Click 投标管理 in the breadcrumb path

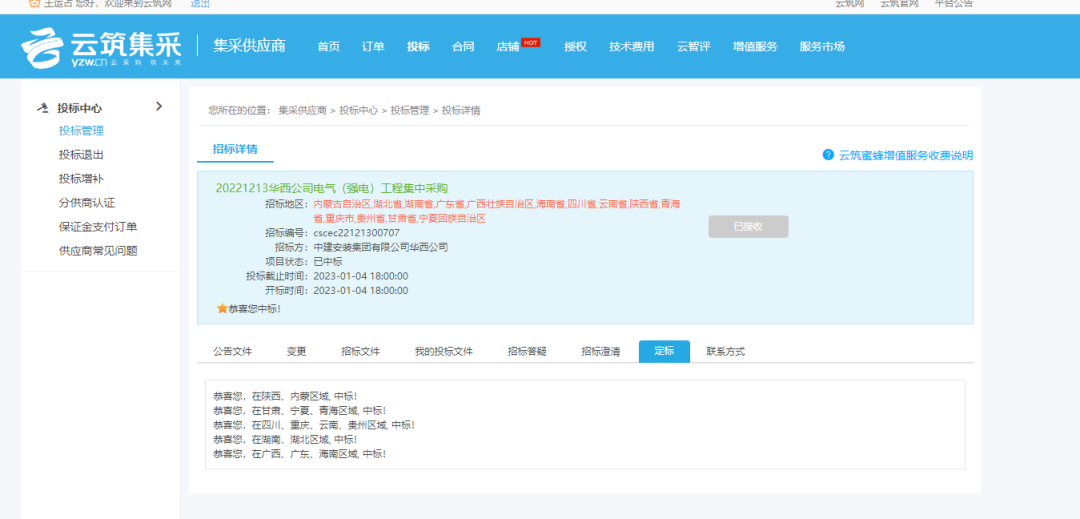[409, 111]
